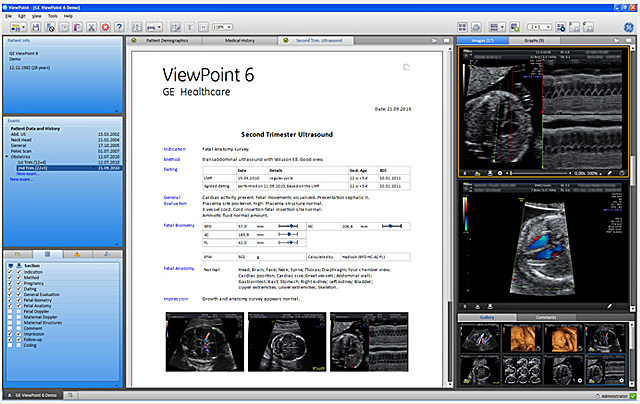Click the pencil icon under the Doppler image
640x404 pixels.
tap(609, 306)
